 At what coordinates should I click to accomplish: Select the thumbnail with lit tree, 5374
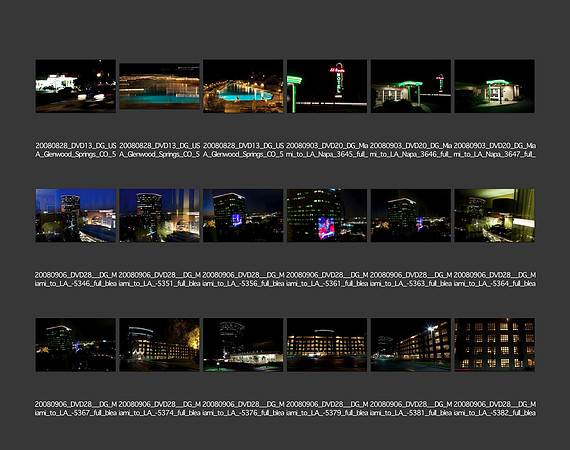click(x=160, y=345)
